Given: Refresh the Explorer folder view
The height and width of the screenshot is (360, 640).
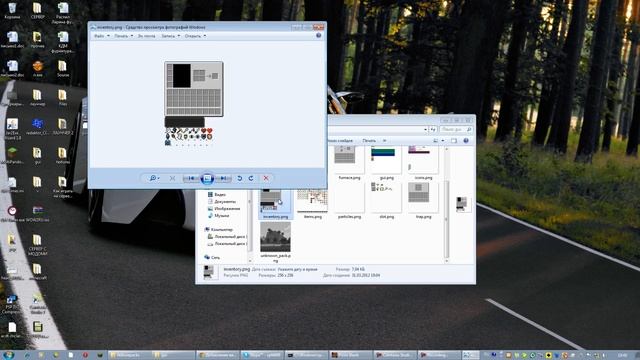Looking at the screenshot, I should pos(433,129).
